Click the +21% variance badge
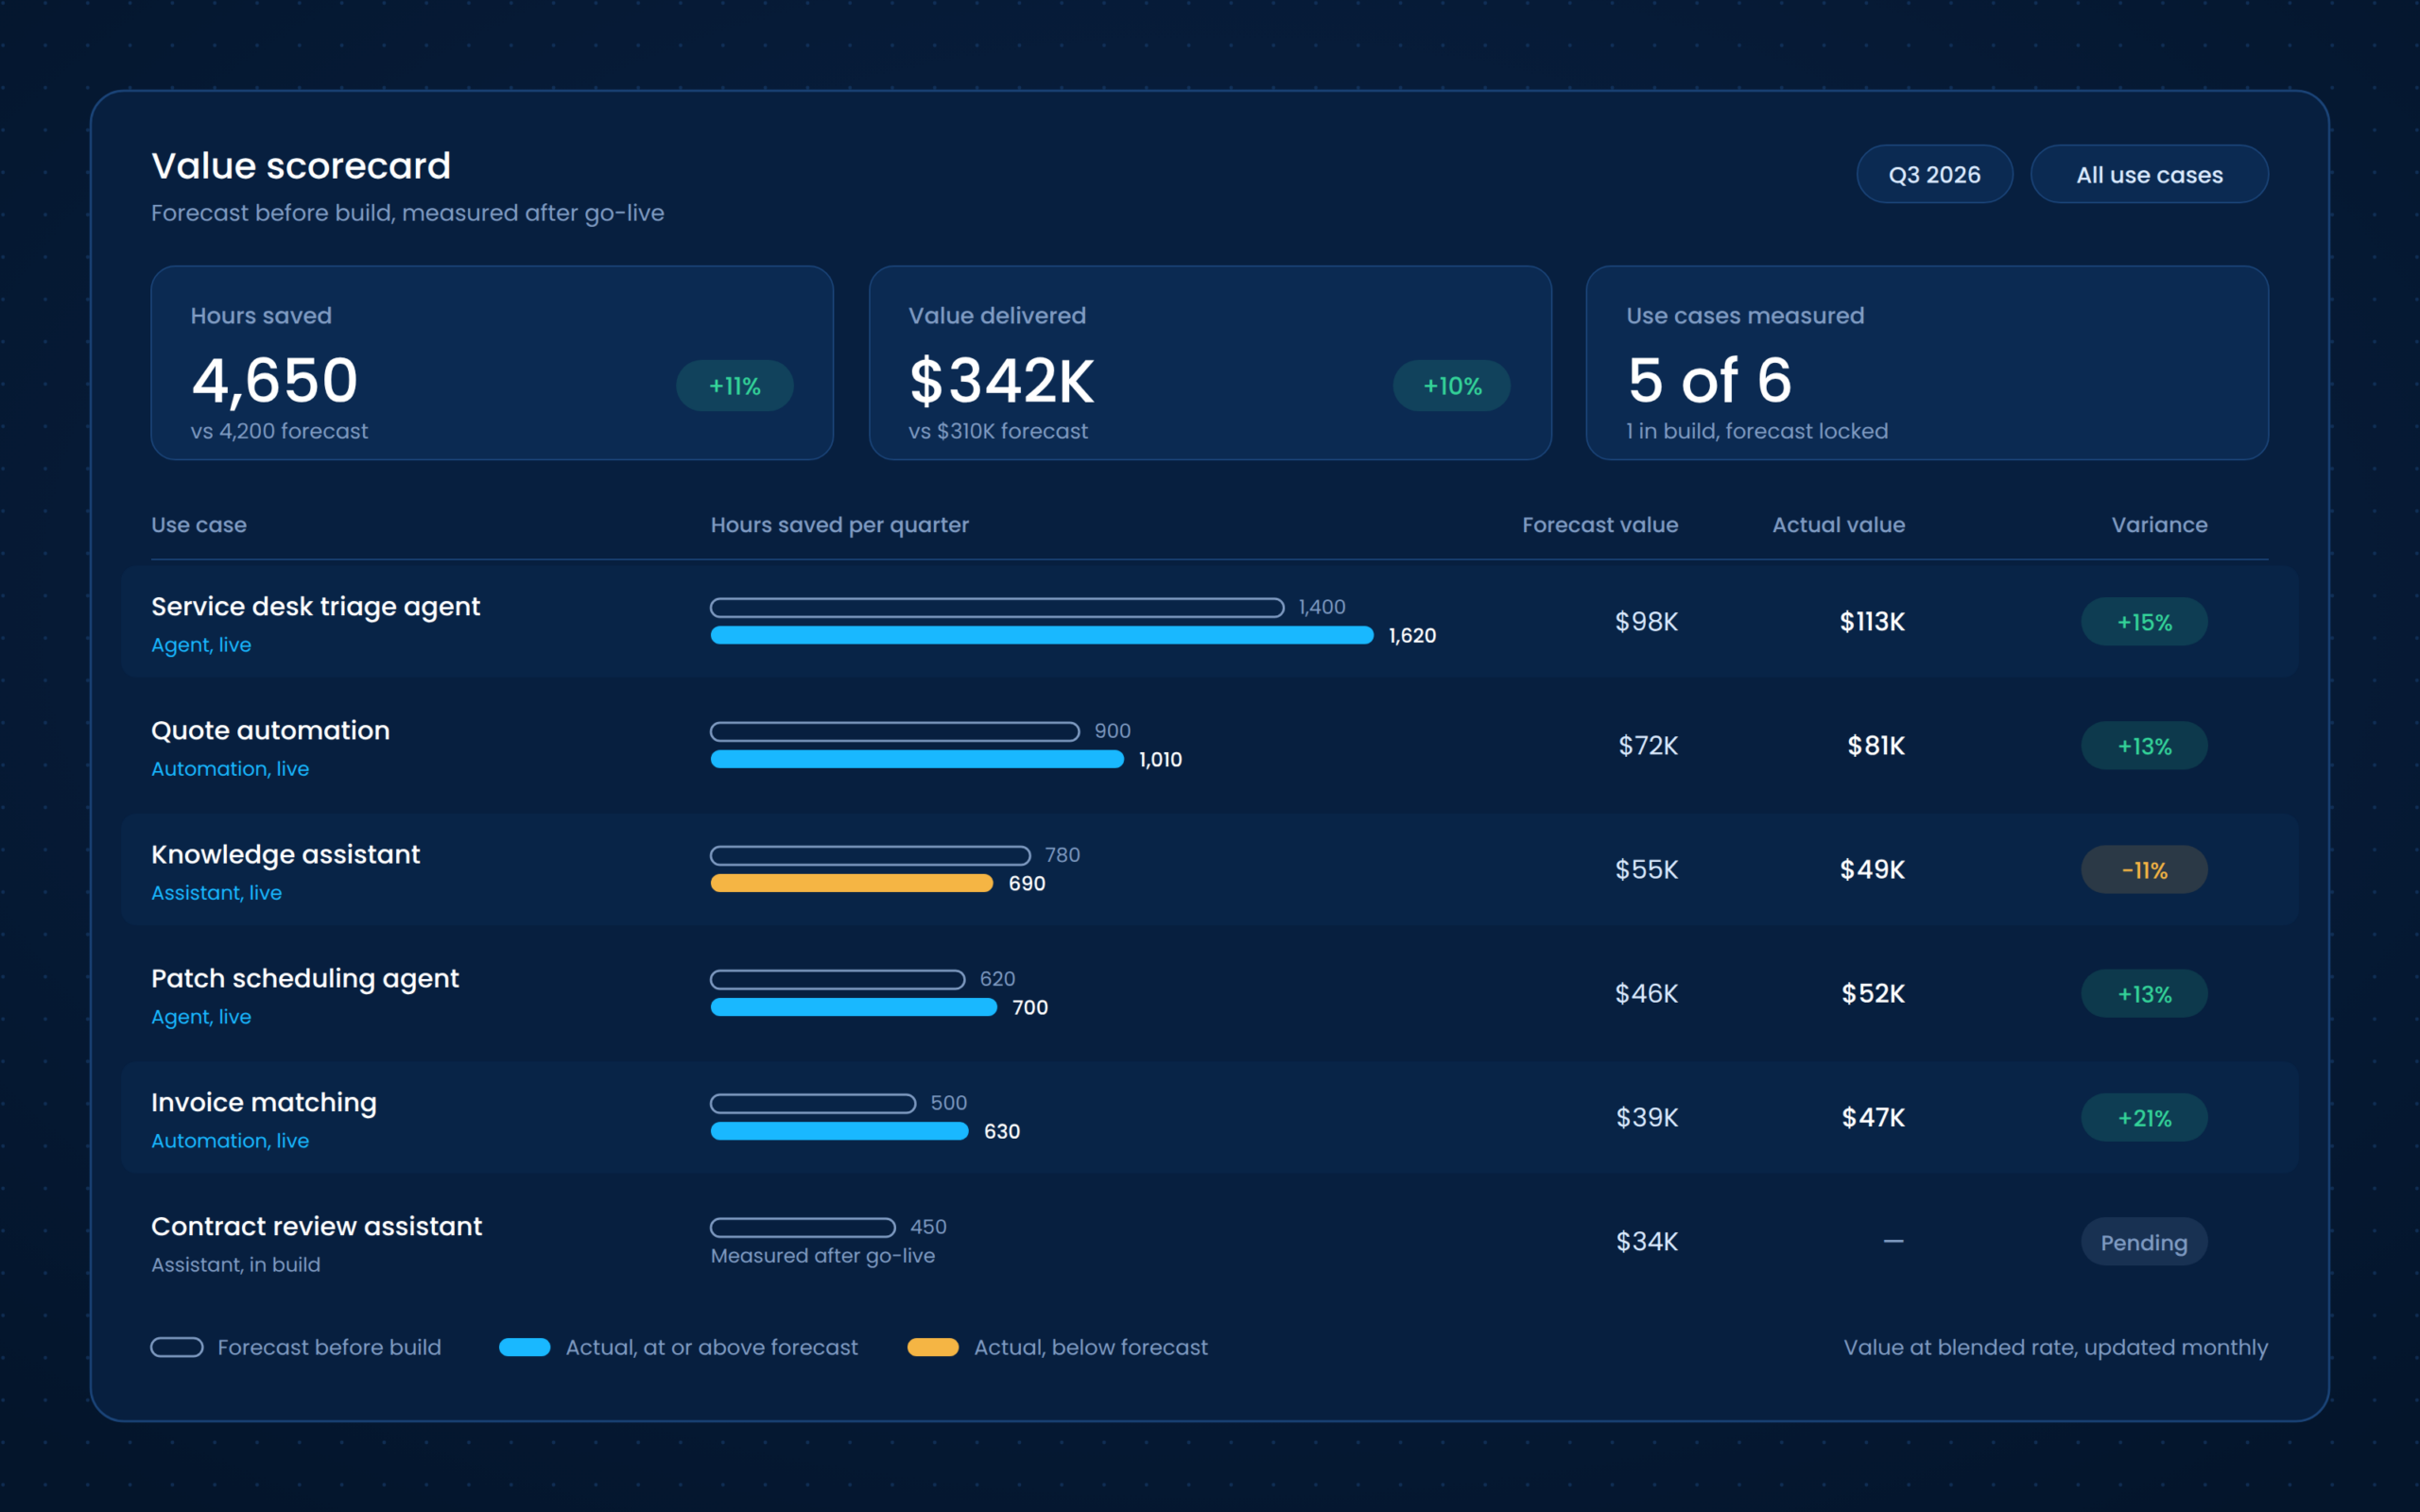2420x1512 pixels. [2144, 1118]
